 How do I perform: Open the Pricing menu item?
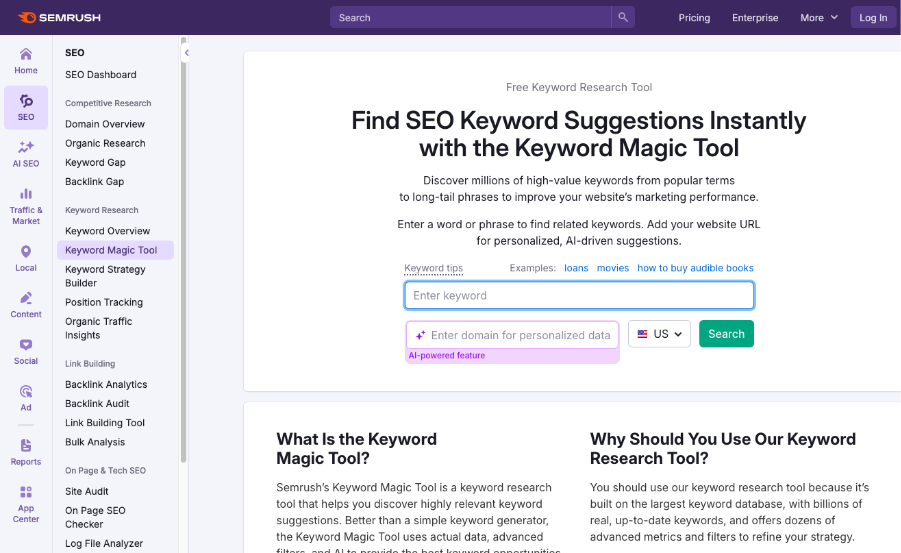[x=694, y=17]
